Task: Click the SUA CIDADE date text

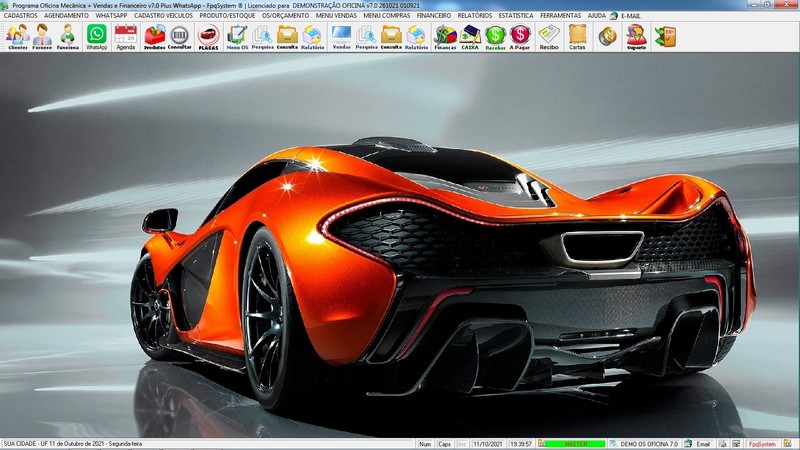Action: click(x=73, y=444)
